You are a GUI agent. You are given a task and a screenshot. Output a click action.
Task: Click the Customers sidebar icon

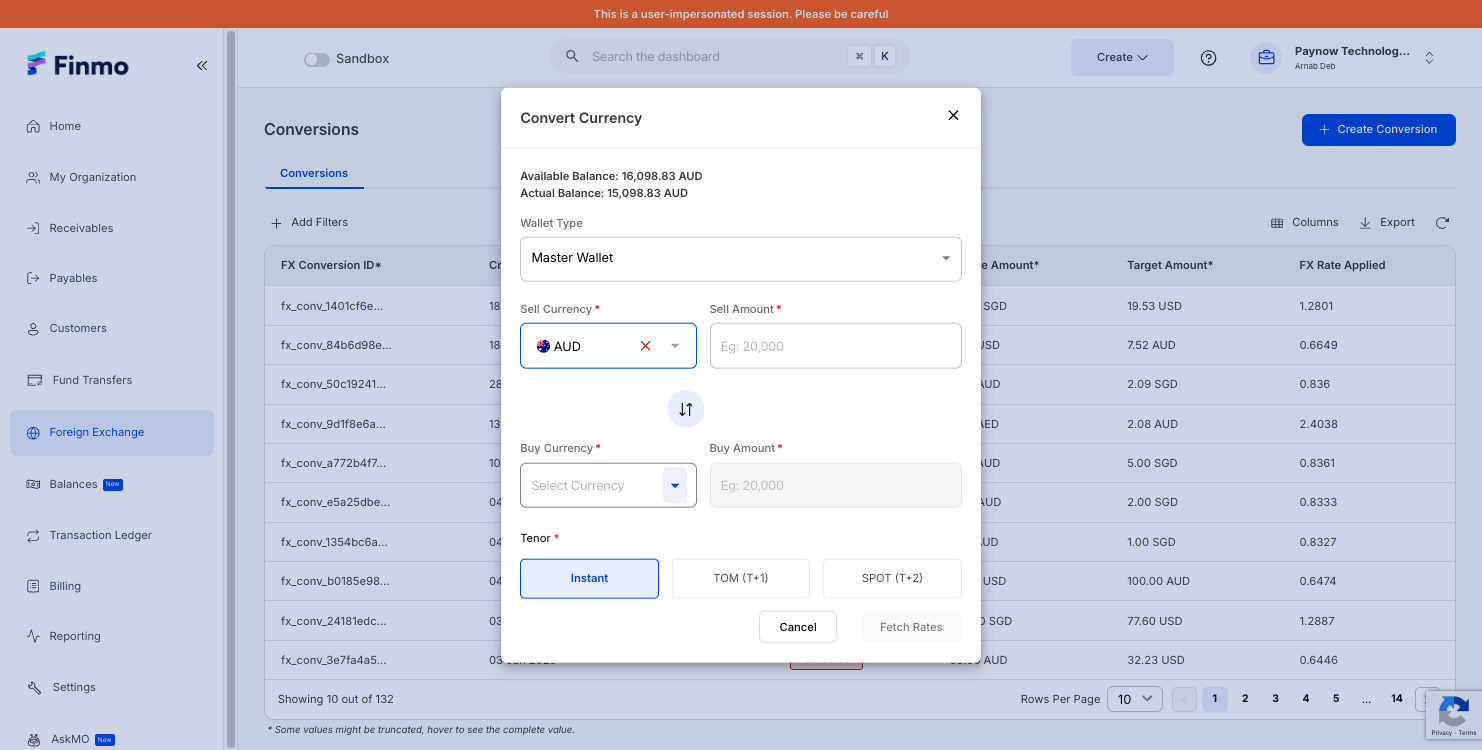pyautogui.click(x=33, y=328)
